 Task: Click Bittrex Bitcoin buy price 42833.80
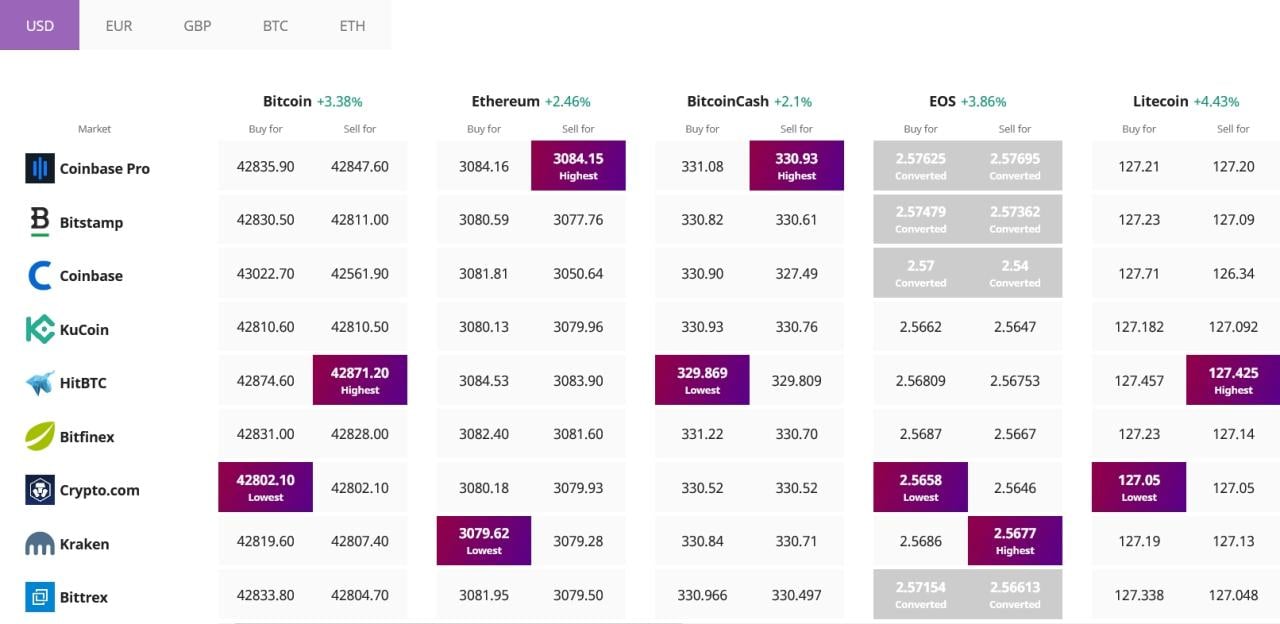pos(266,595)
